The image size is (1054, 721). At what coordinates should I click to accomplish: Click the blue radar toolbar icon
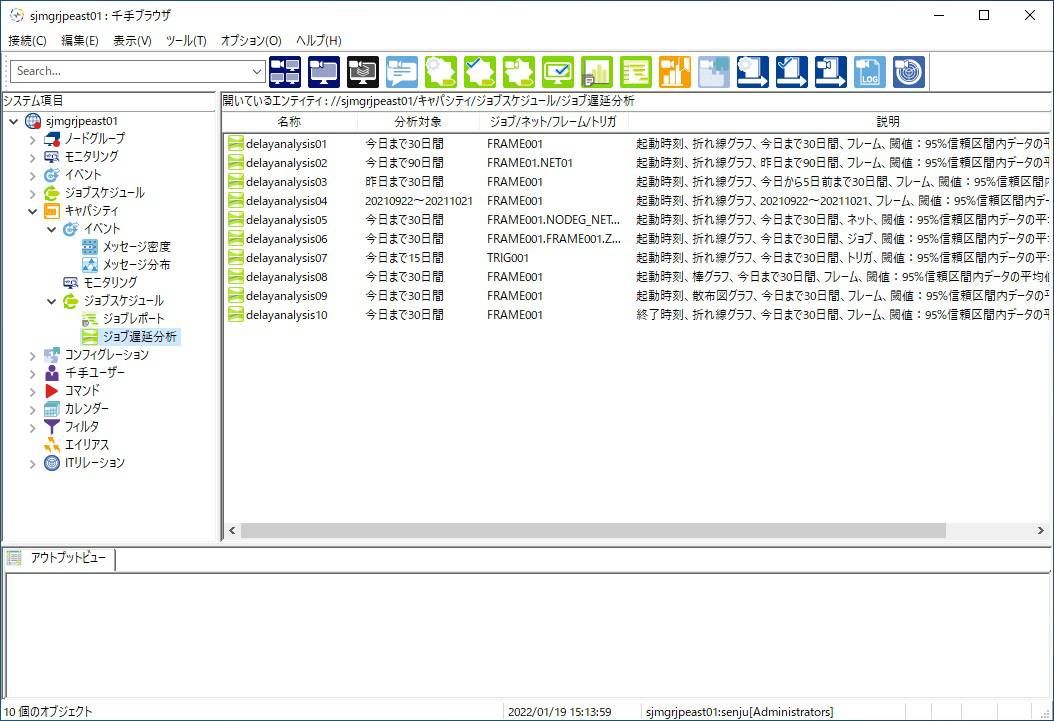909,72
